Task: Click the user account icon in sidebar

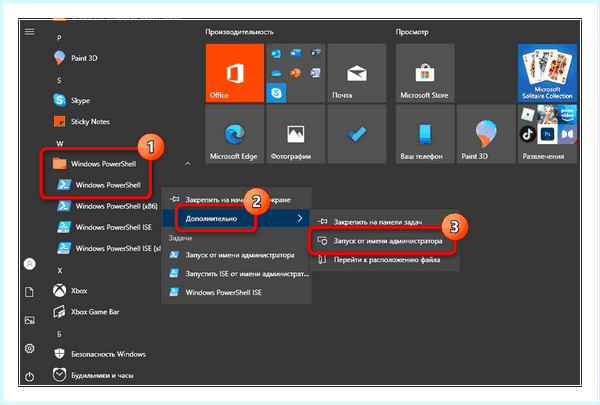Action: click(29, 264)
